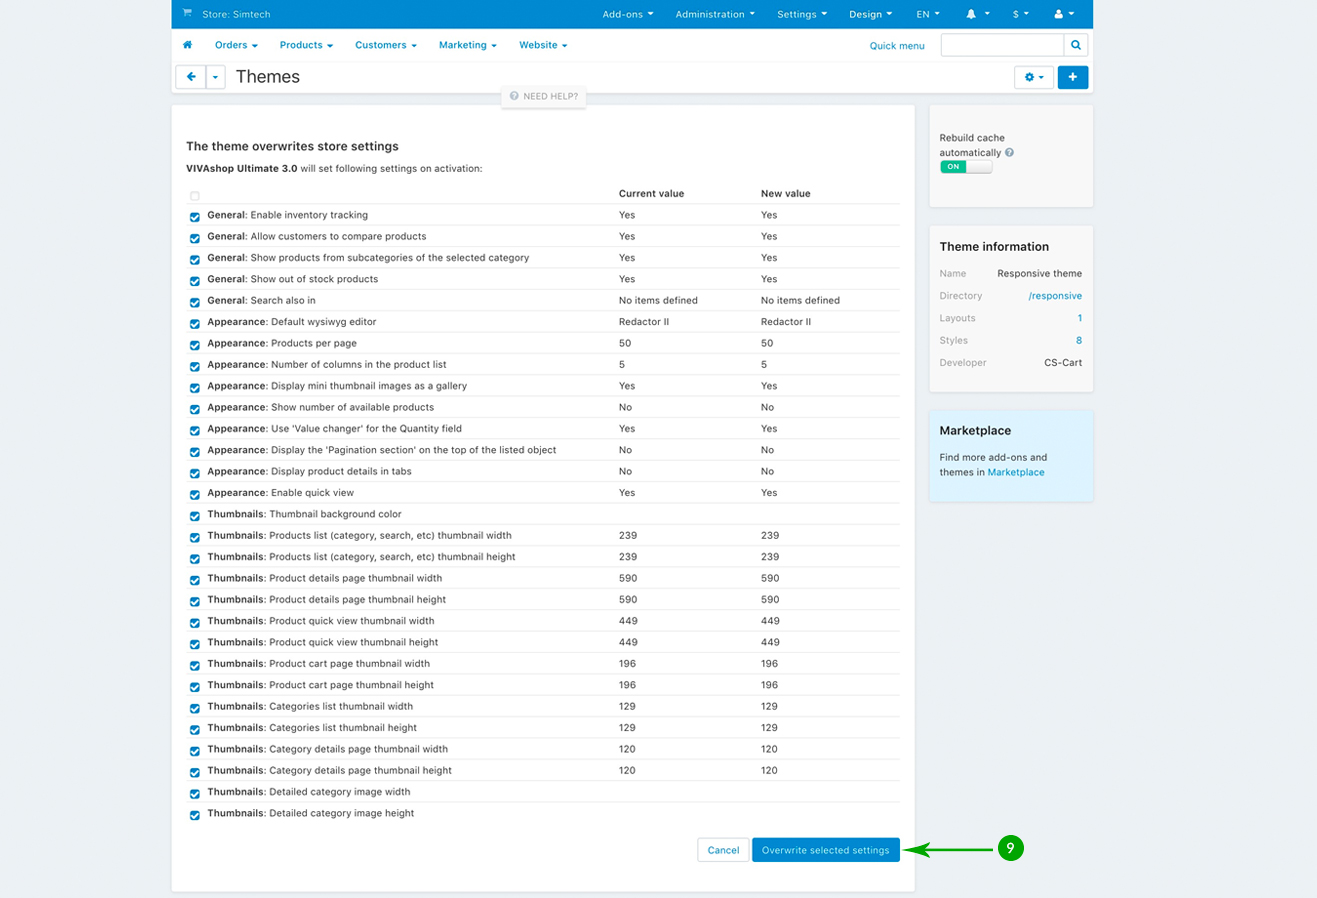Viewport: 1317px width, 898px height.
Task: Uncheck Appearance Enable quick view checkbox
Action: 195,494
